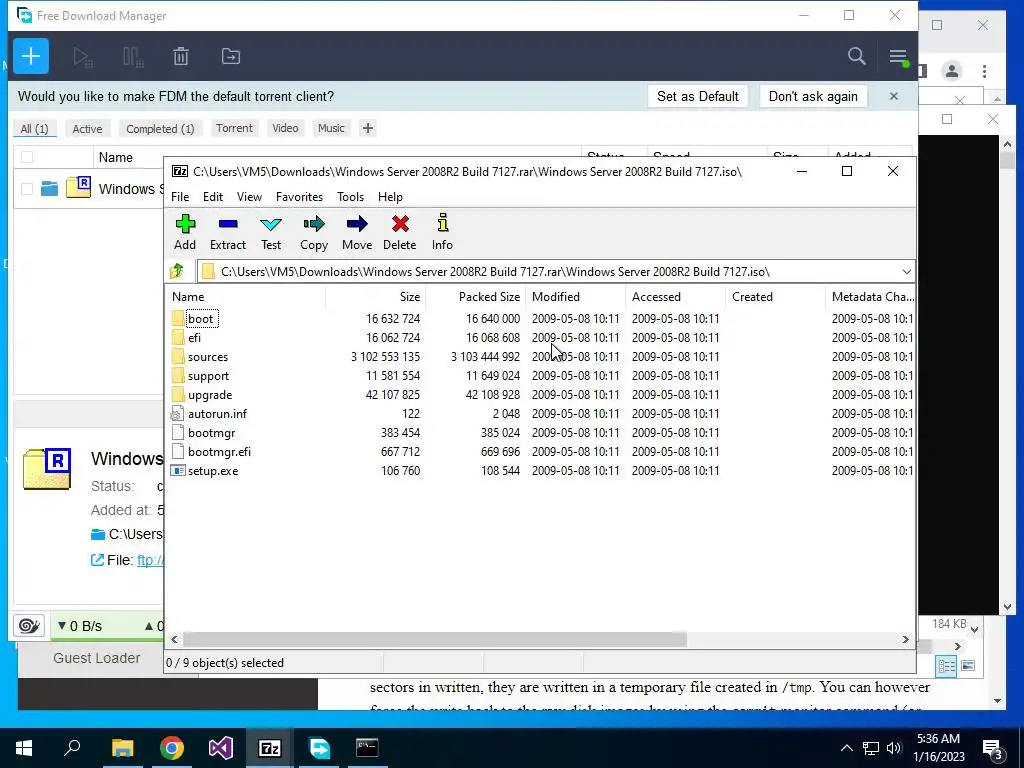The width and height of the screenshot is (1024, 768).
Task: Open the hamburger menu in Free Download Manager
Action: [x=898, y=57]
